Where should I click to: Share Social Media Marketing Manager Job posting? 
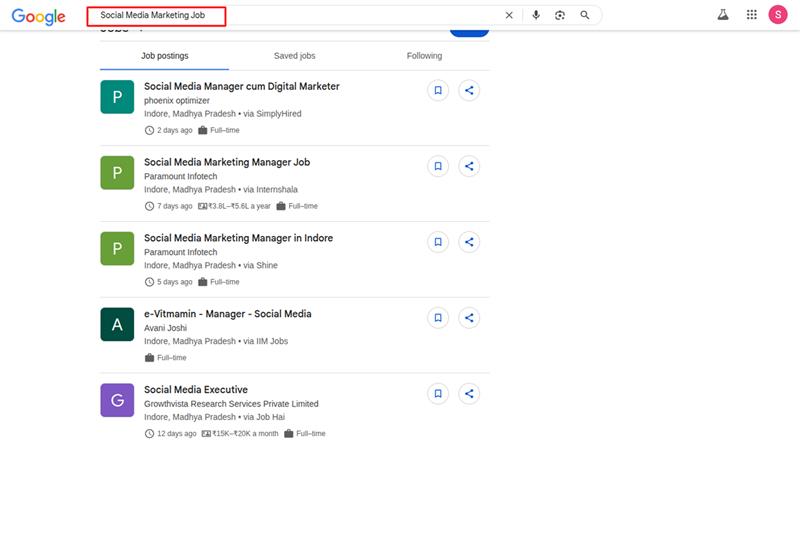(469, 166)
